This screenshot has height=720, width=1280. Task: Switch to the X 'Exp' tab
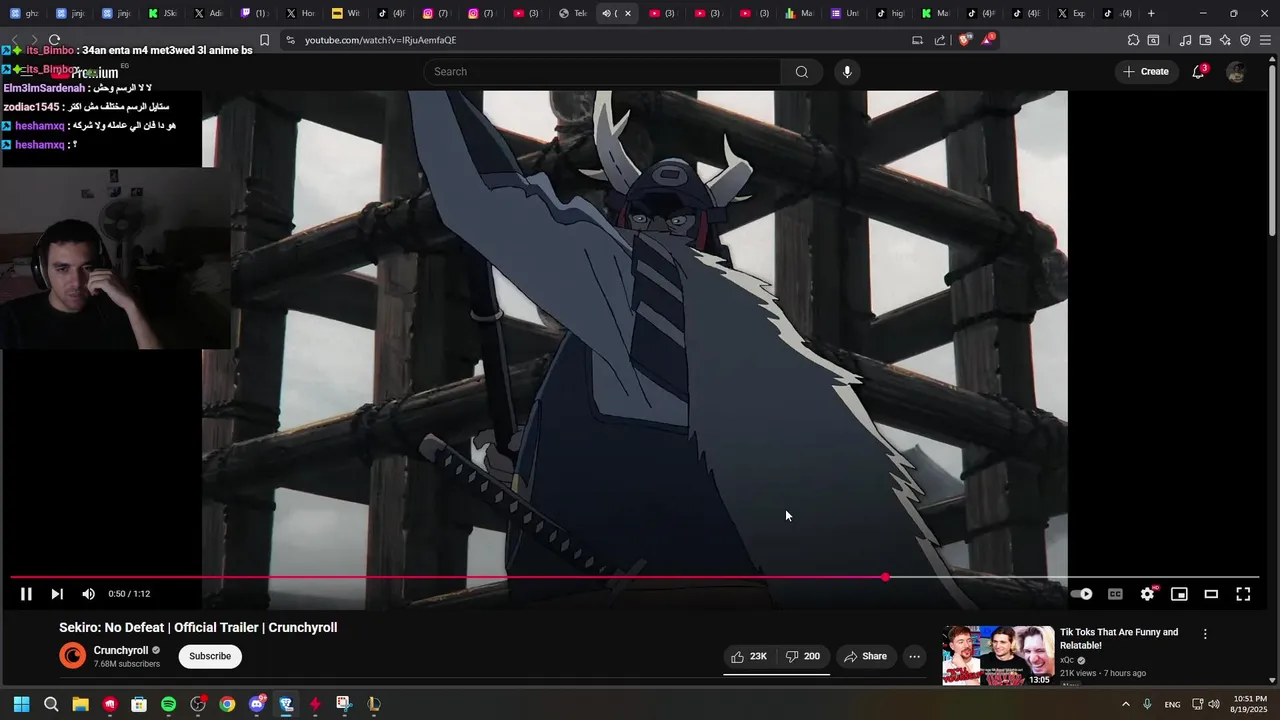(x=1071, y=13)
